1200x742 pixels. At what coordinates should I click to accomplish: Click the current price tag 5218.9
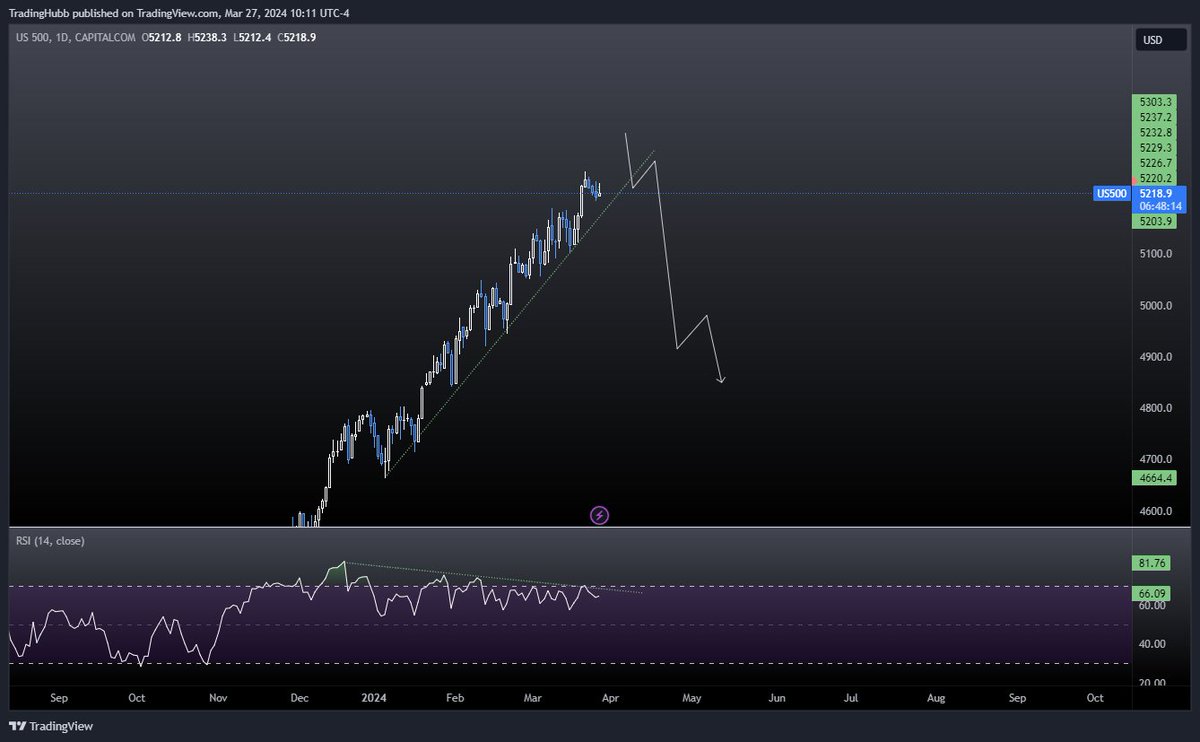click(1158, 192)
